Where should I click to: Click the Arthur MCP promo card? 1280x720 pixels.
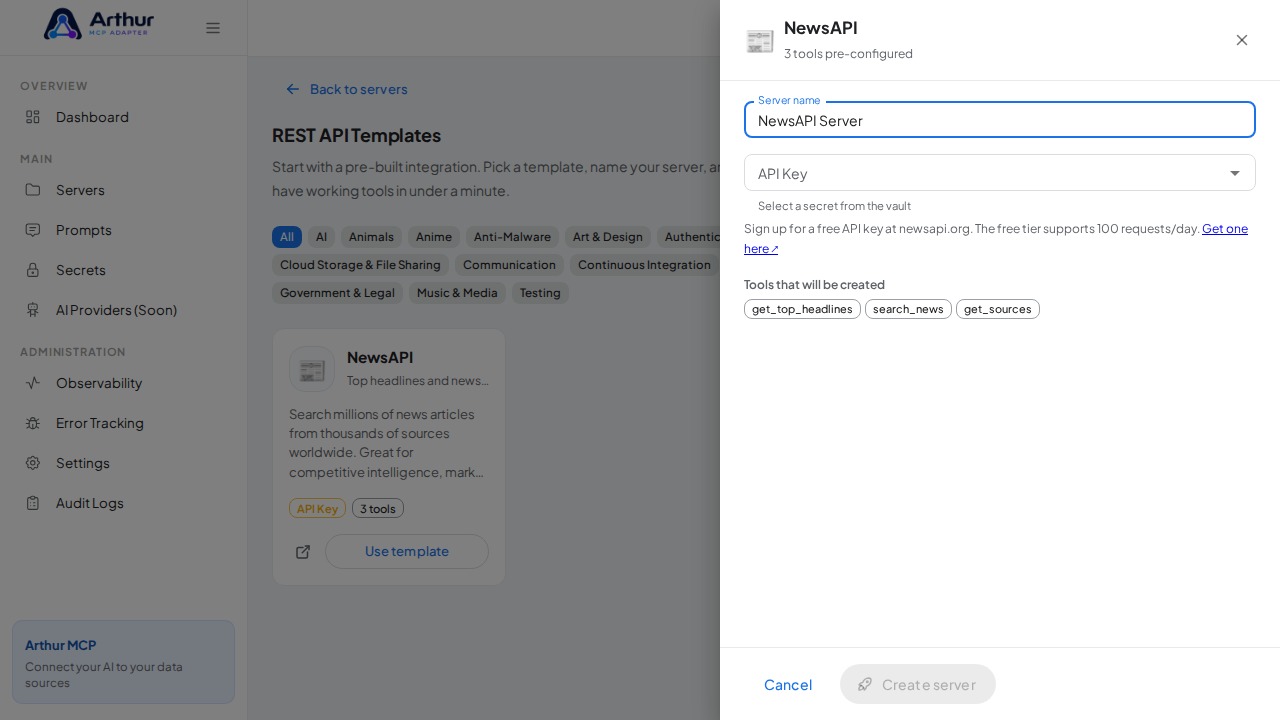[123, 662]
